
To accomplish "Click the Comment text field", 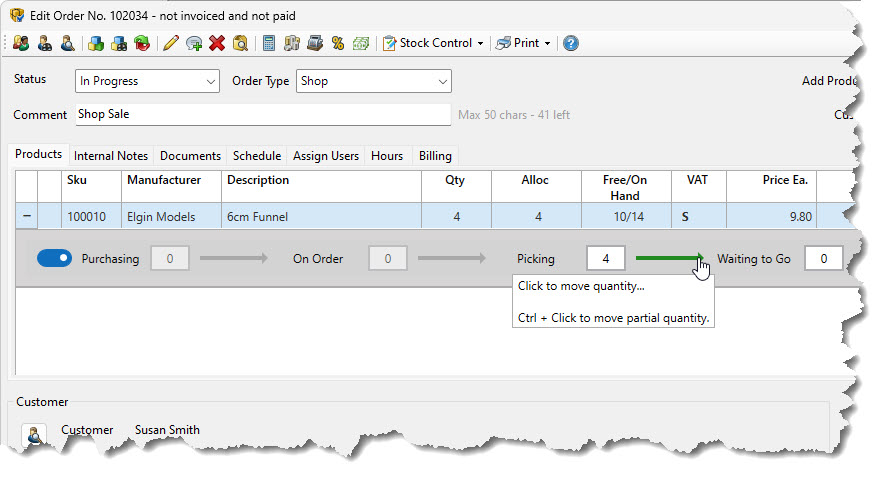I will pyautogui.click(x=263, y=114).
